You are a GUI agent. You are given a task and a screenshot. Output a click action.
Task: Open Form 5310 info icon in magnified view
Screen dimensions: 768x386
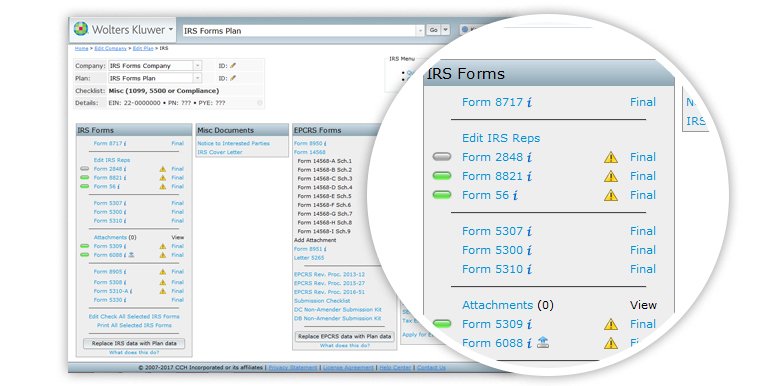(529, 269)
